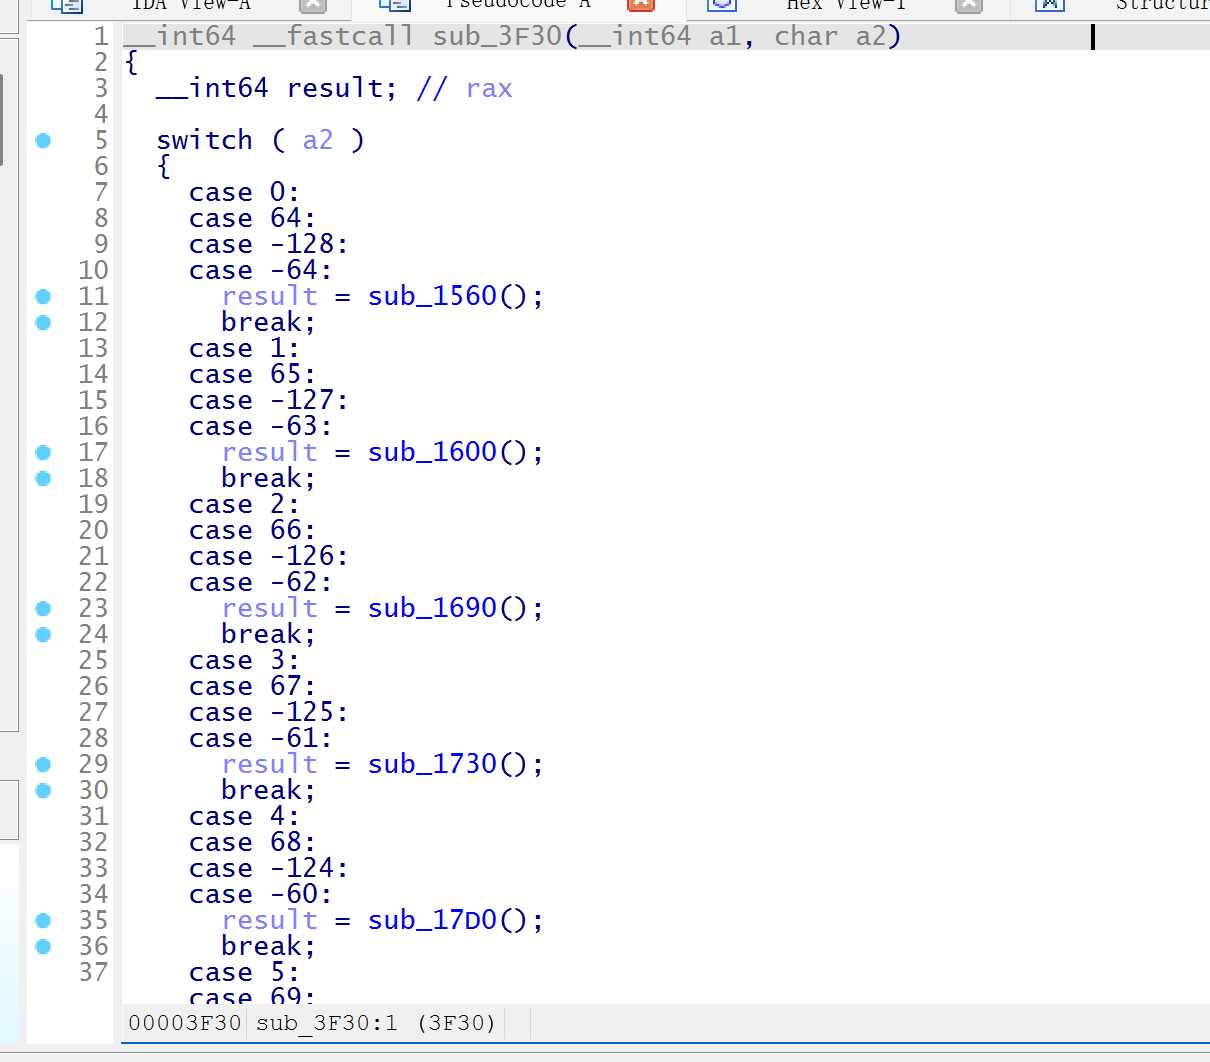The image size is (1210, 1062).
Task: Click the Pseudocode-A tab icon
Action: coord(394,5)
